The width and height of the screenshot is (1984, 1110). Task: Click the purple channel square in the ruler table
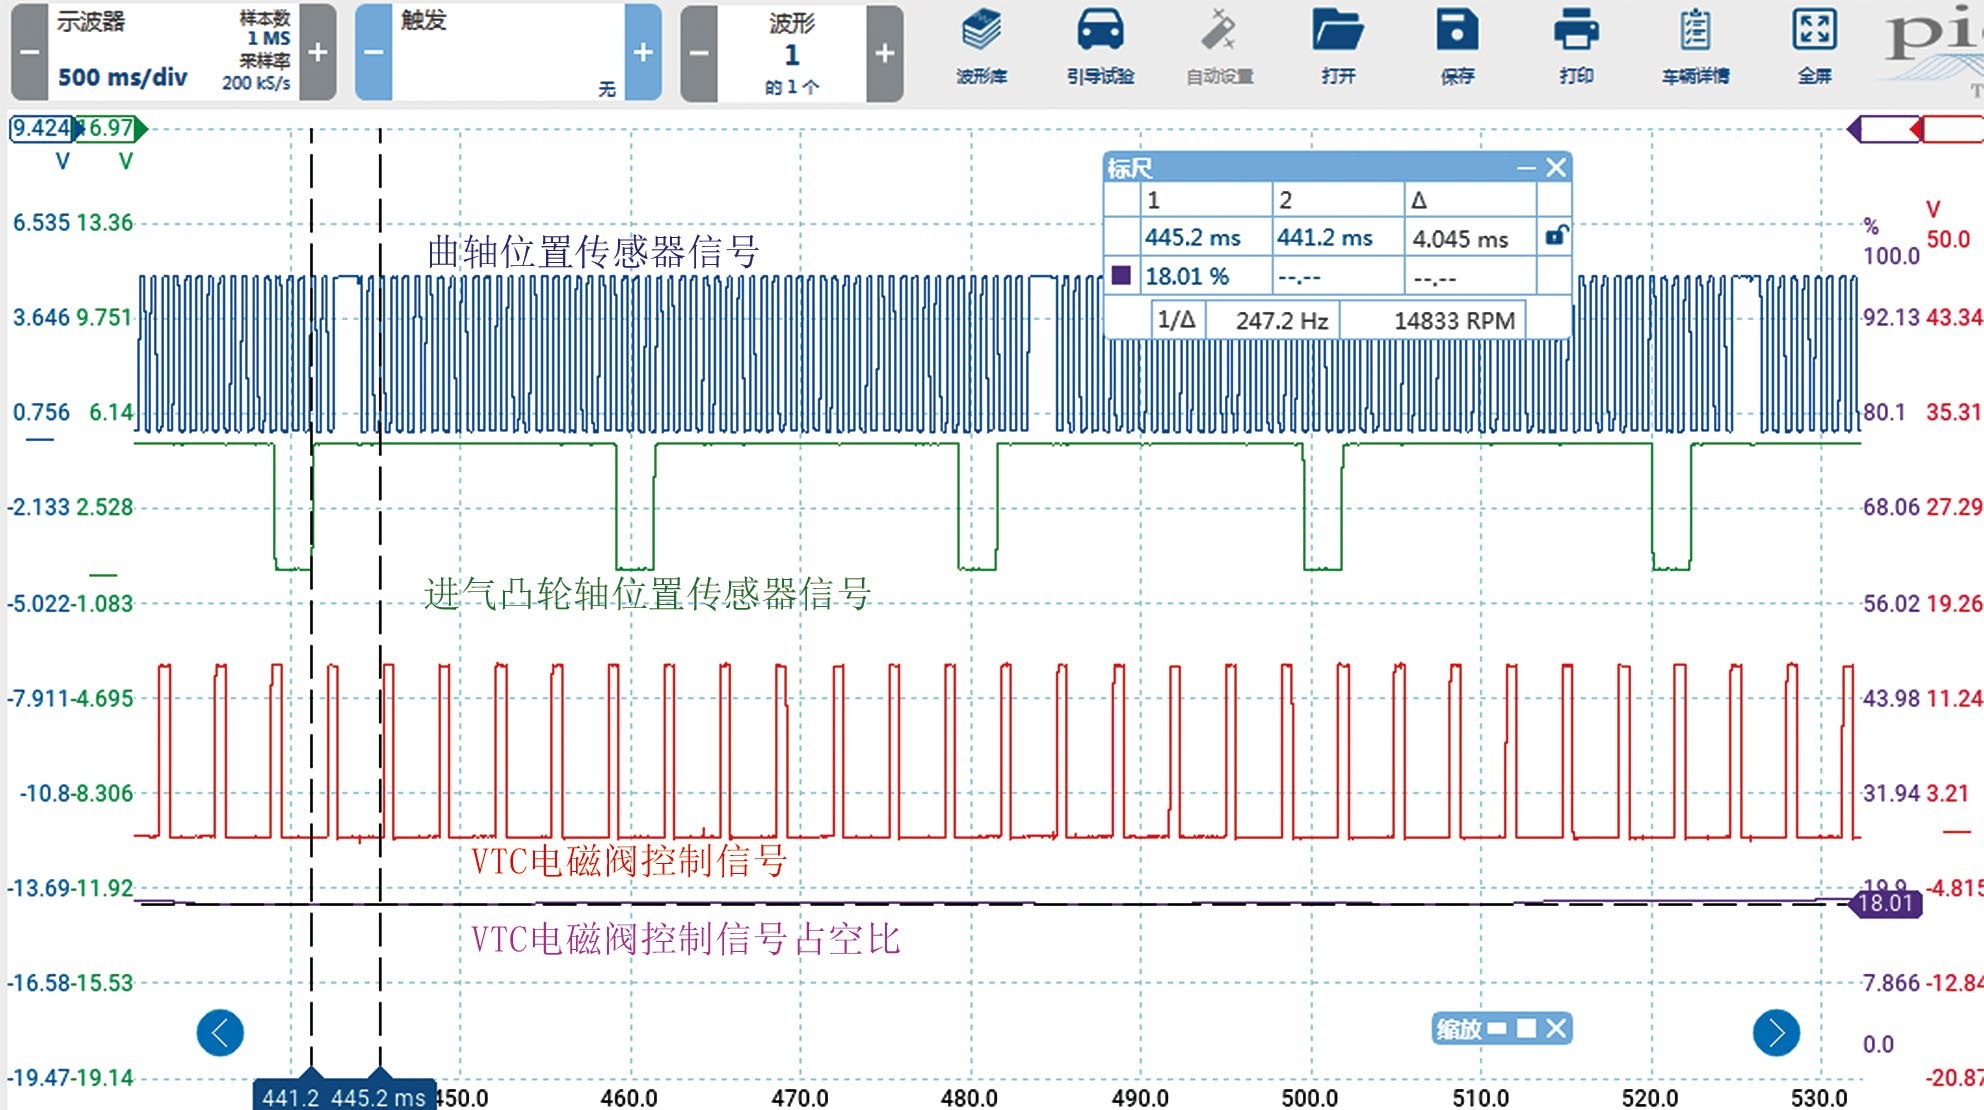[x=1121, y=275]
